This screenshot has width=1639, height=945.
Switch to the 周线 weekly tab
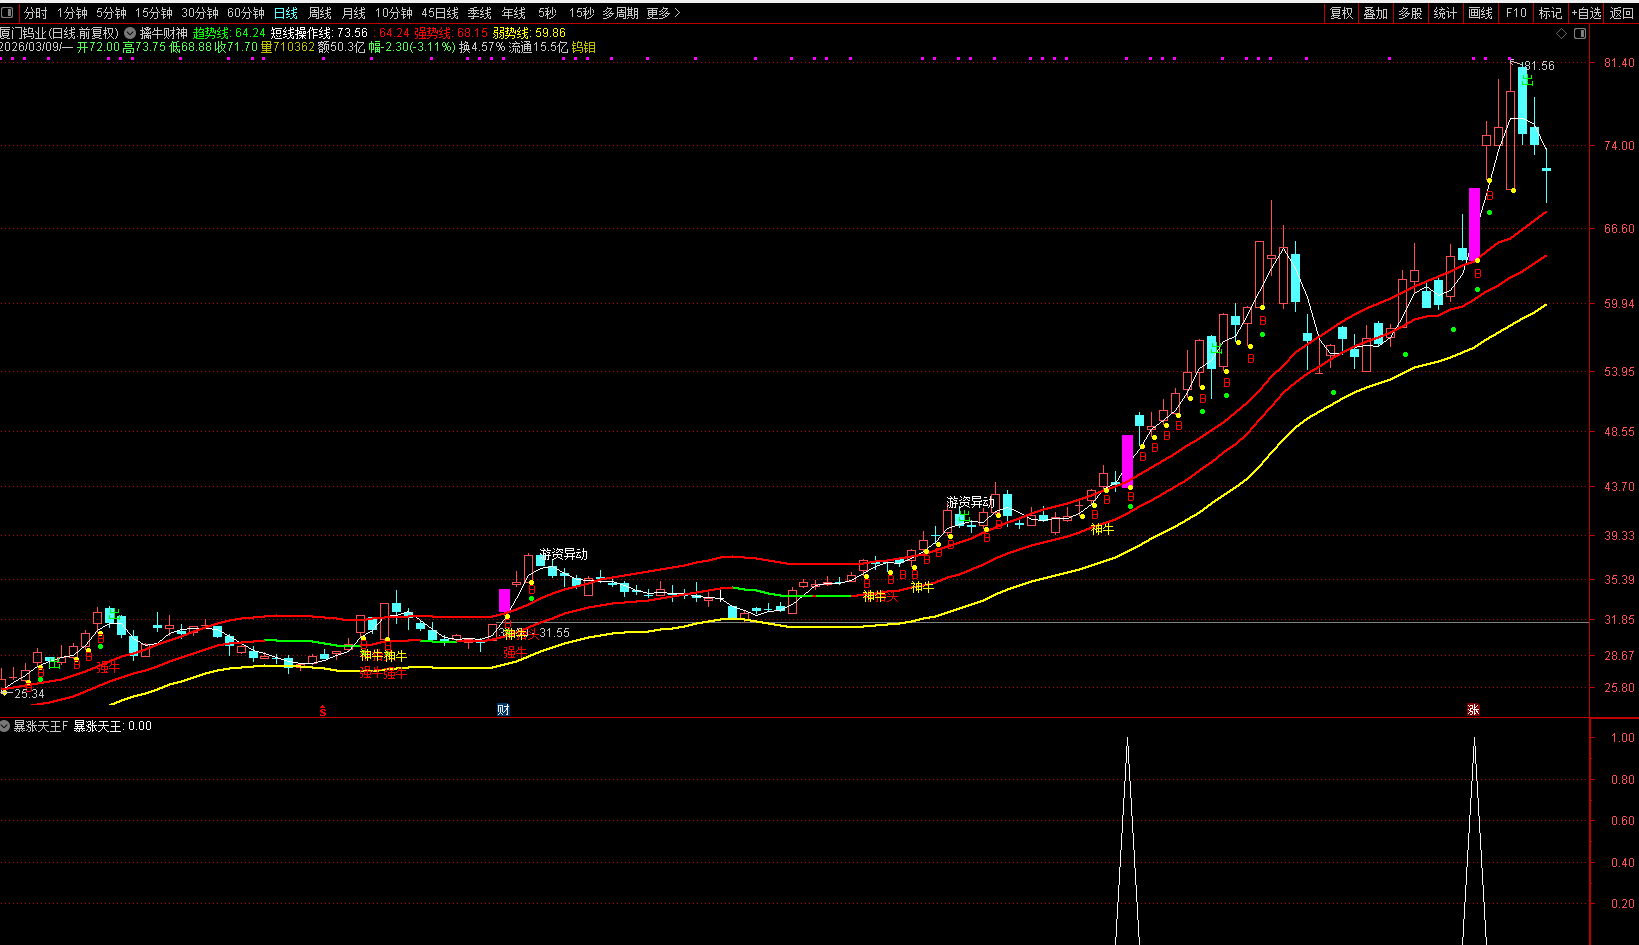click(320, 13)
